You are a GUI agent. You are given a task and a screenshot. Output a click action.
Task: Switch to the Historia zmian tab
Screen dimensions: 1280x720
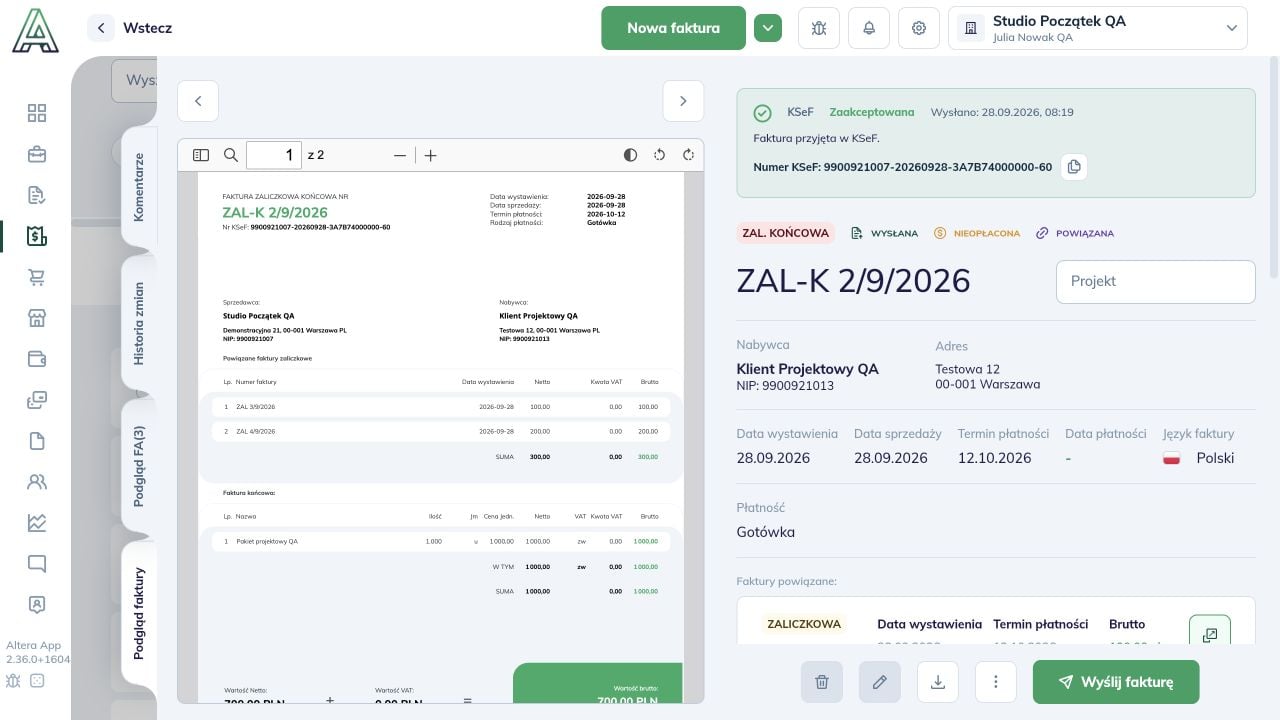tap(139, 323)
